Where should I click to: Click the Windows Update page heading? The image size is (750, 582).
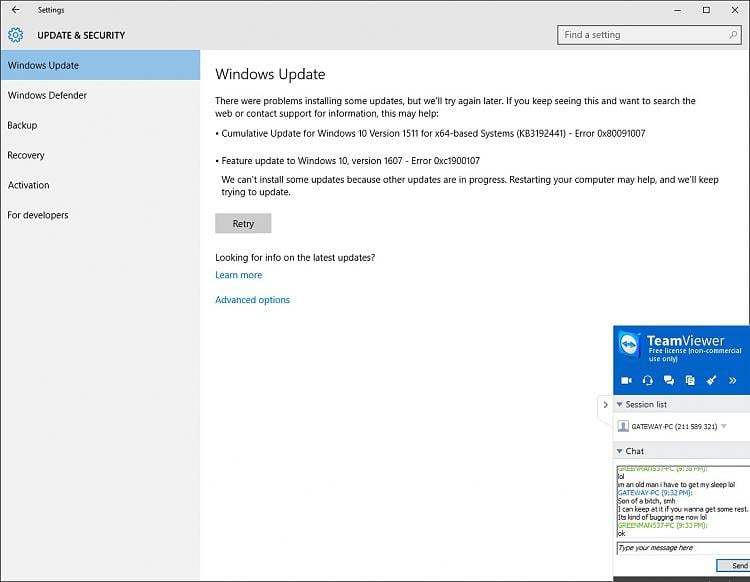tap(270, 74)
